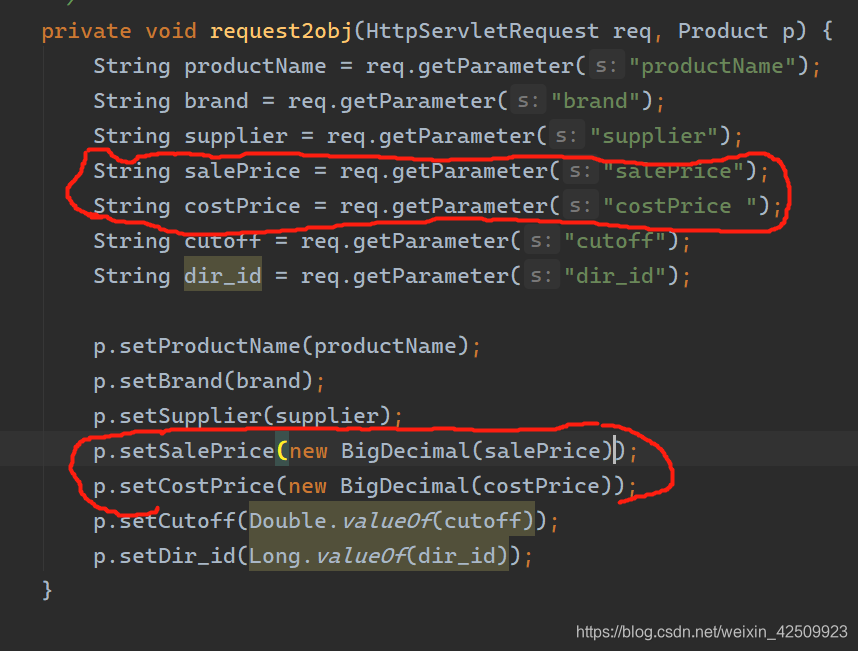This screenshot has height=651, width=858.
Task: Select the "dir_id" string literal
Action: 614,276
